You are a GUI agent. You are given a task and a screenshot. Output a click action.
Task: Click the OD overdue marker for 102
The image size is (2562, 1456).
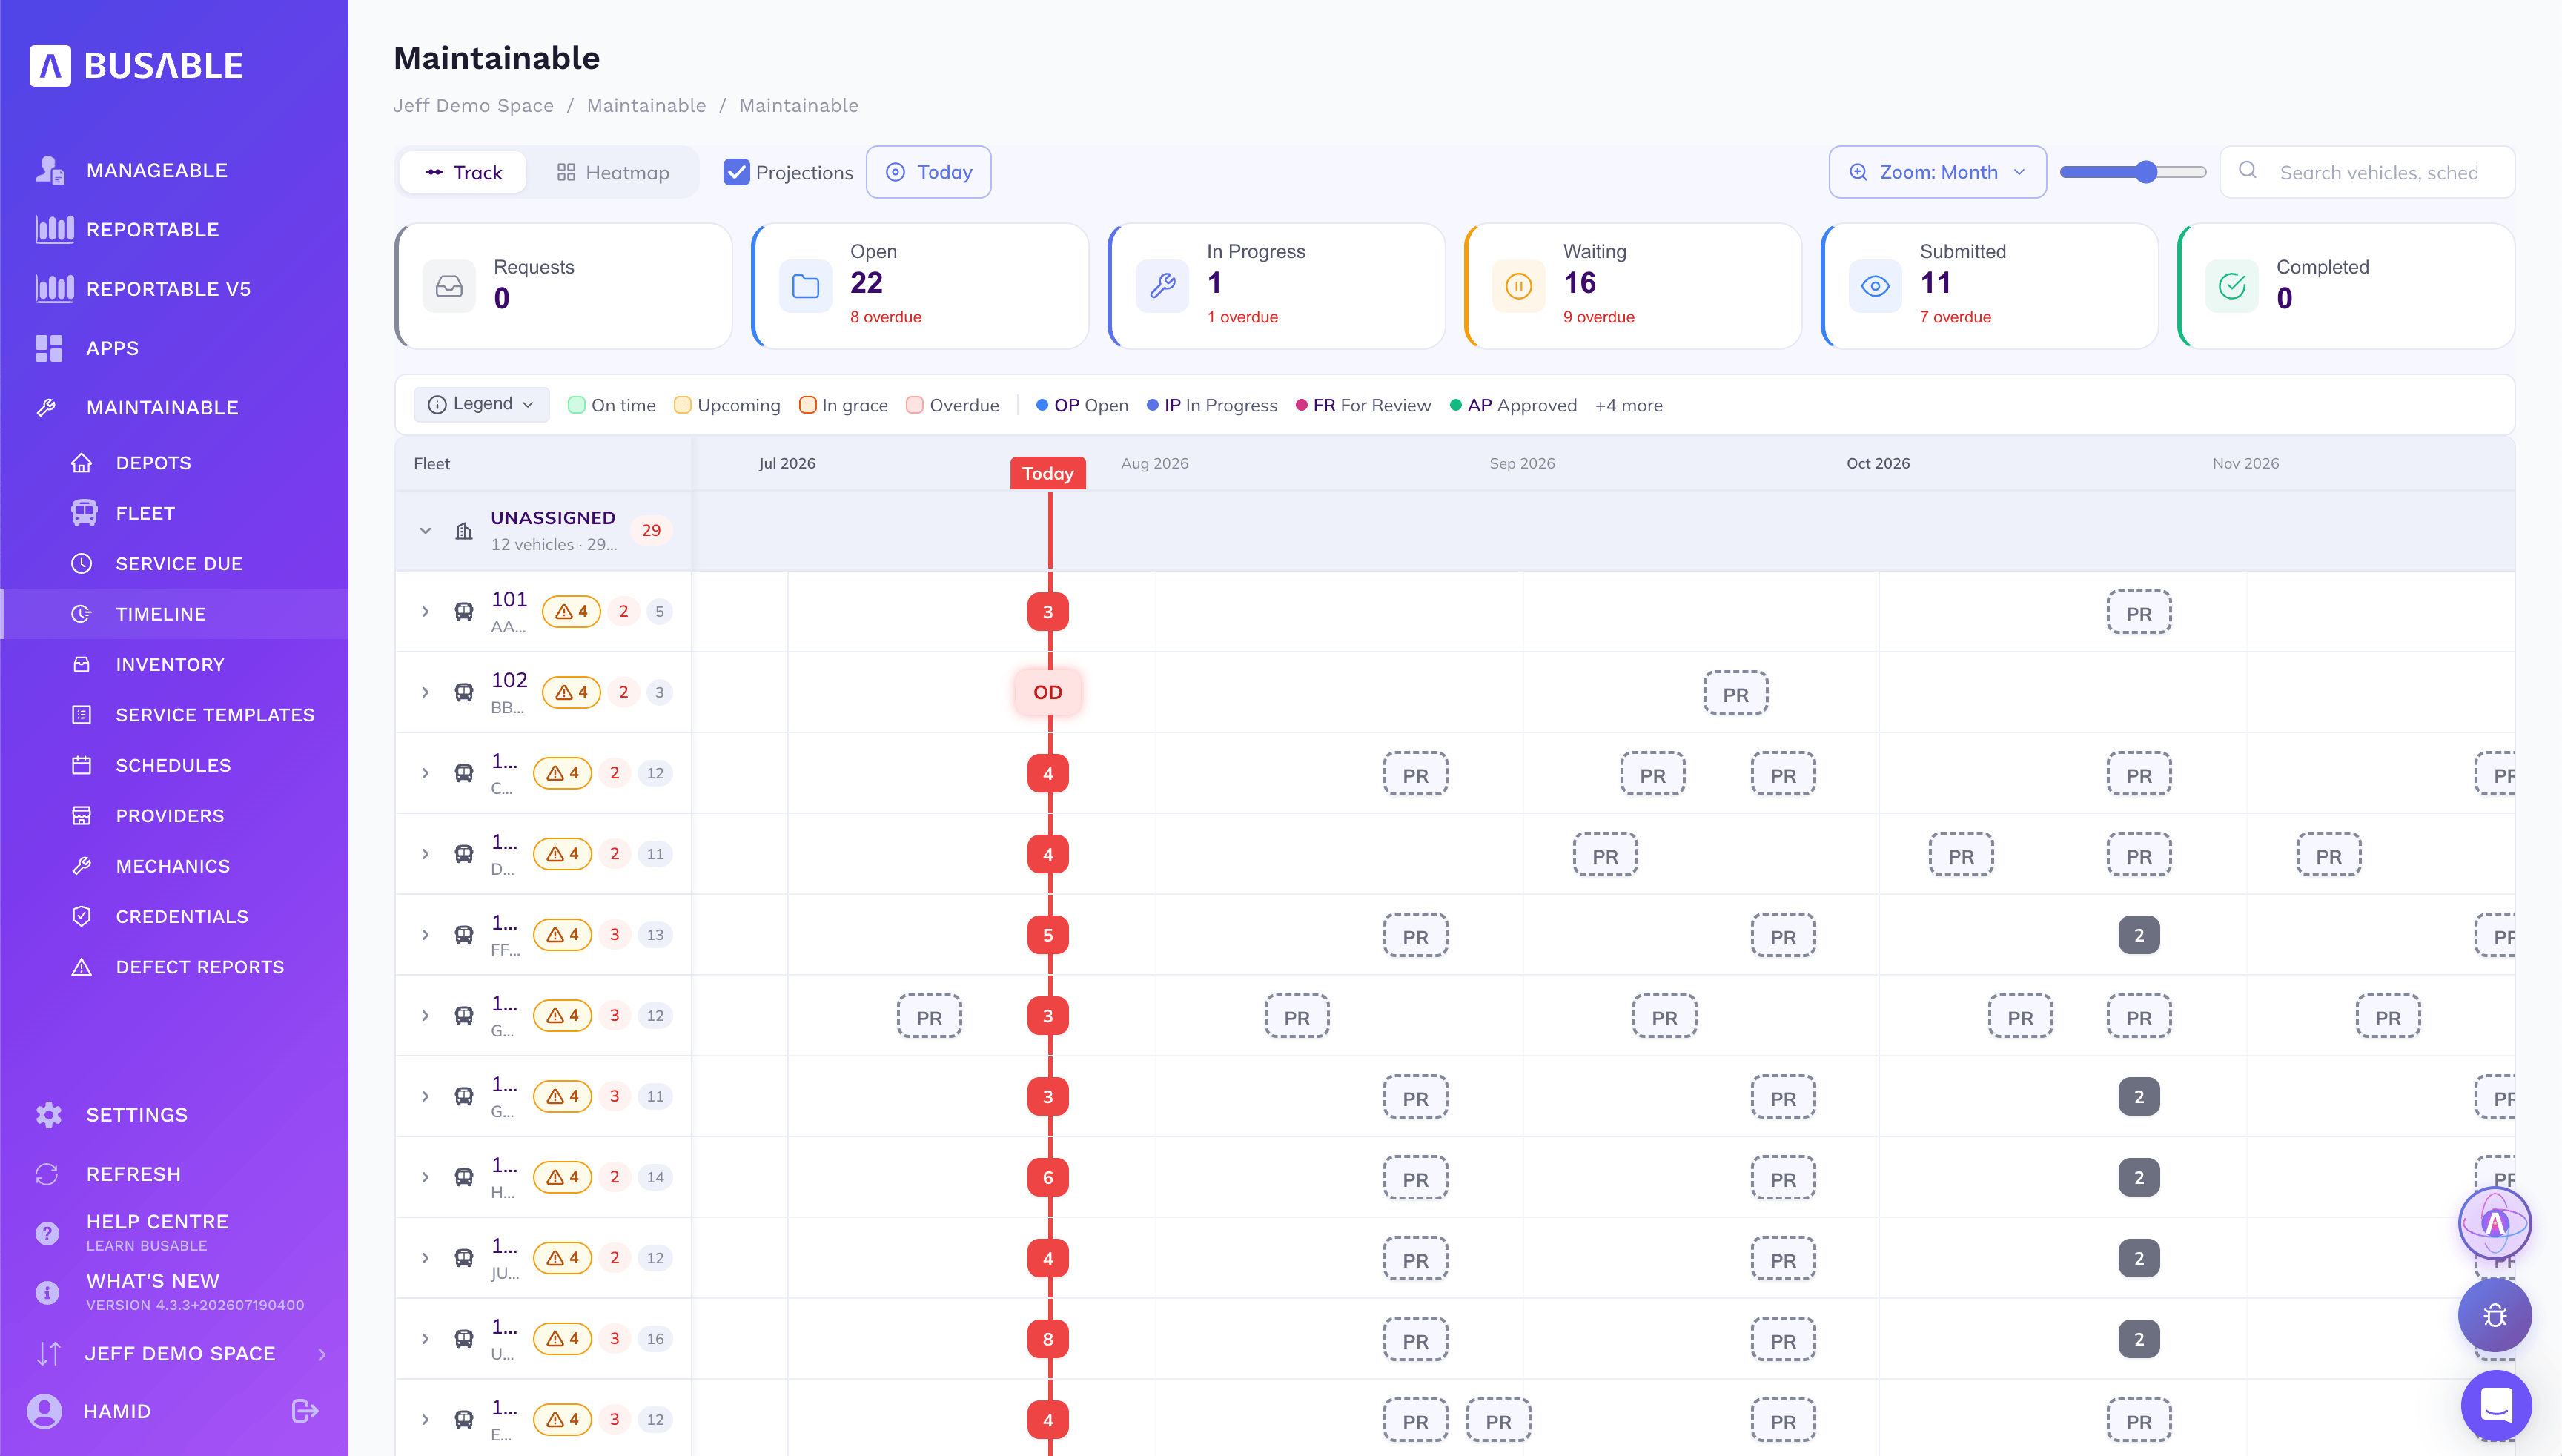coord(1047,692)
